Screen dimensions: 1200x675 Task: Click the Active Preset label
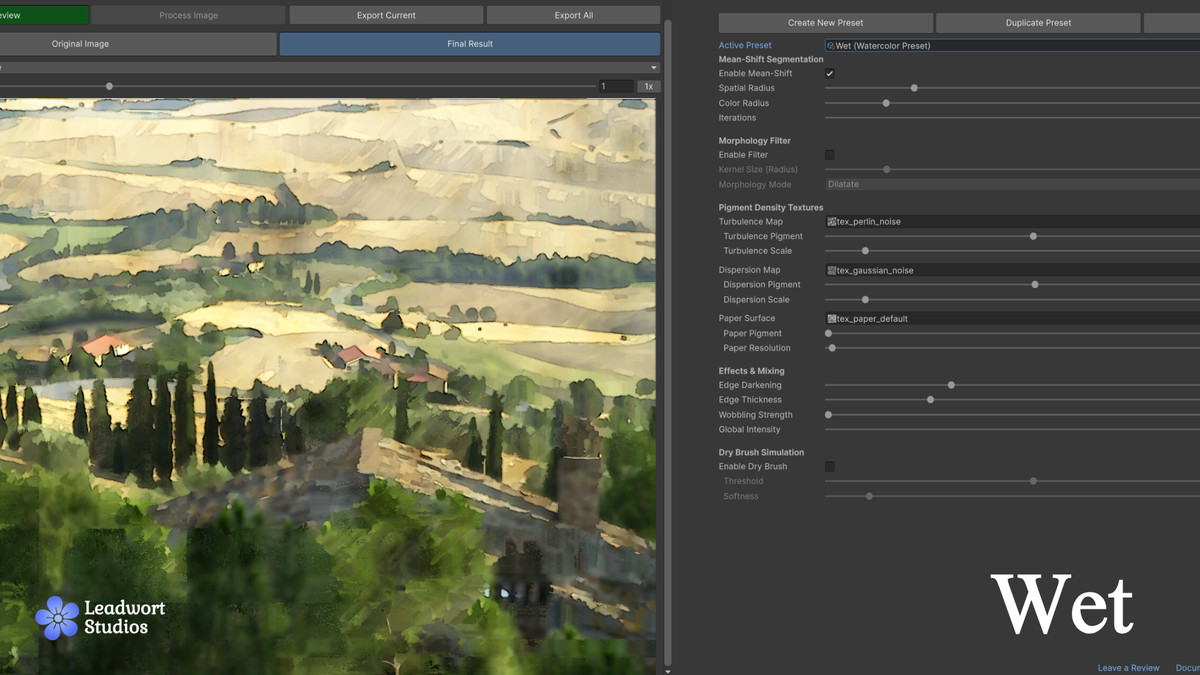coord(745,46)
